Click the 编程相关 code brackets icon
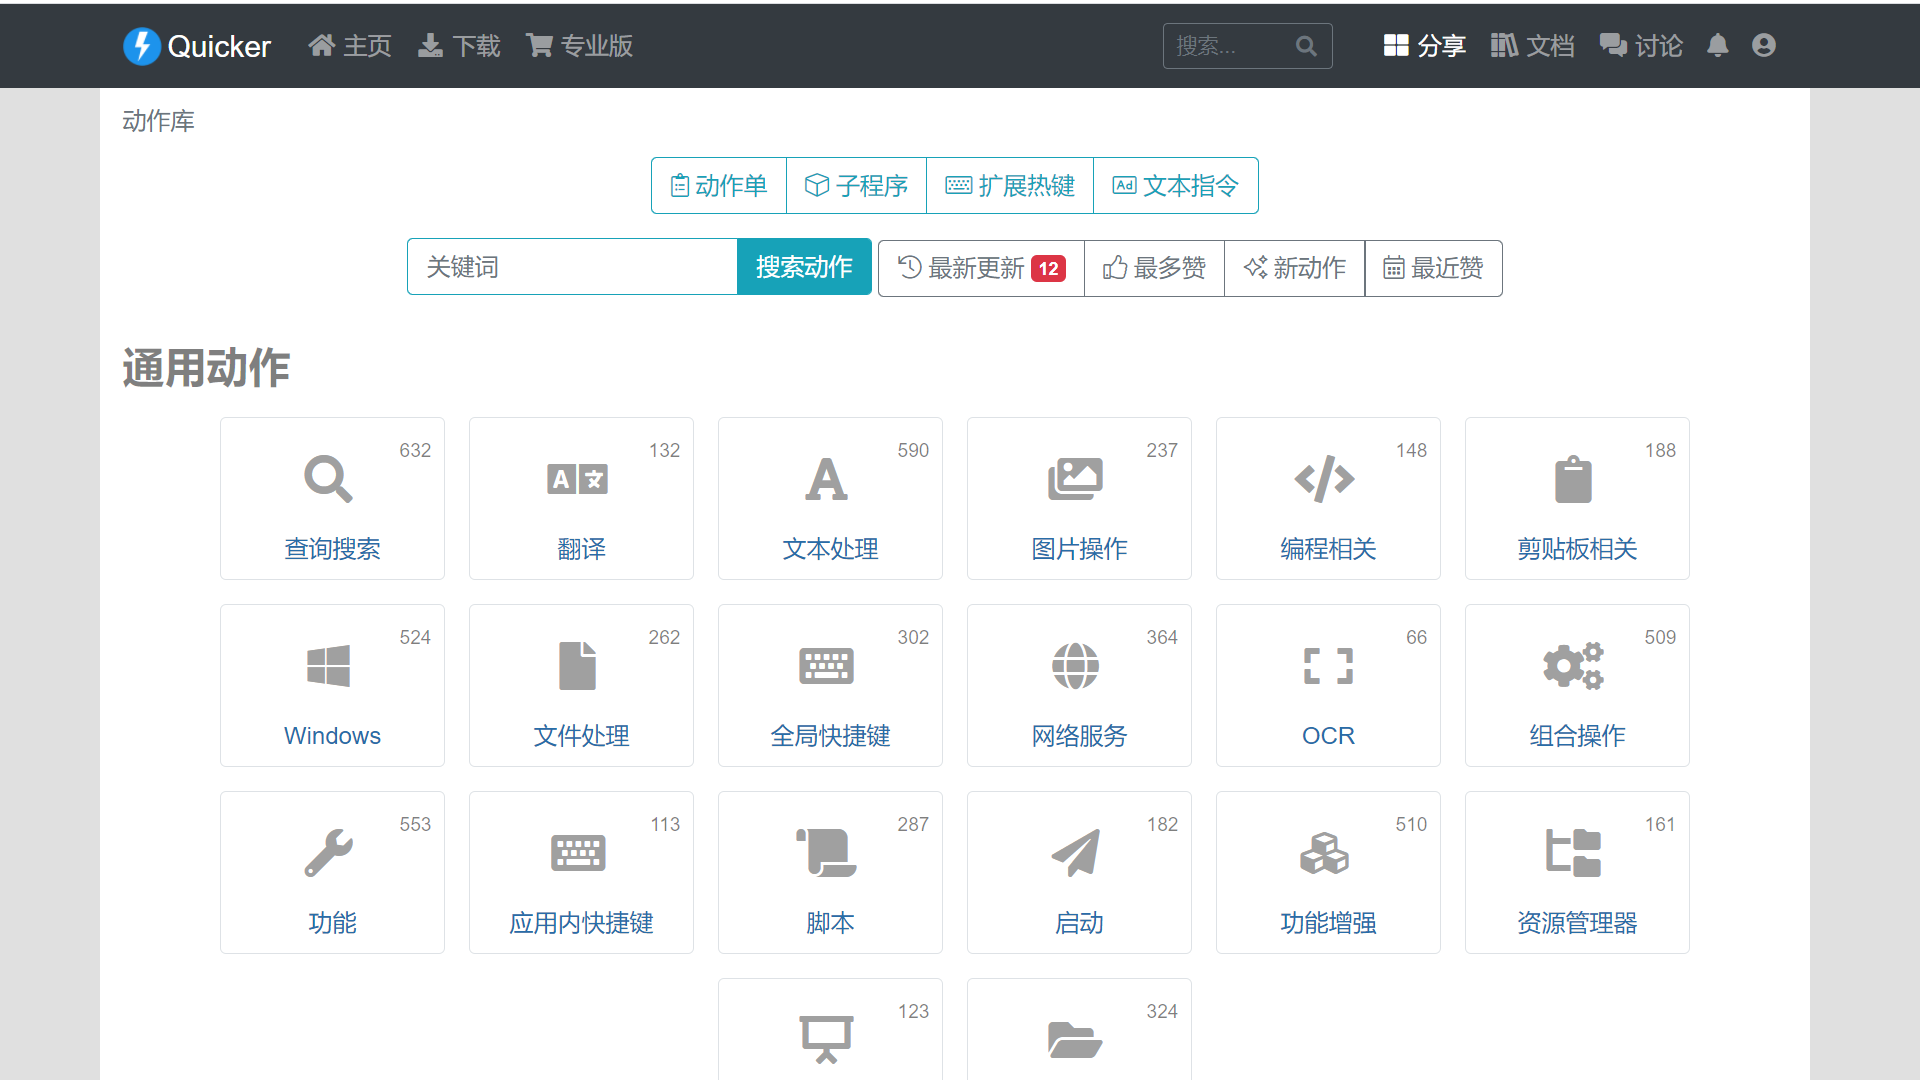The height and width of the screenshot is (1080, 1920). (1324, 479)
